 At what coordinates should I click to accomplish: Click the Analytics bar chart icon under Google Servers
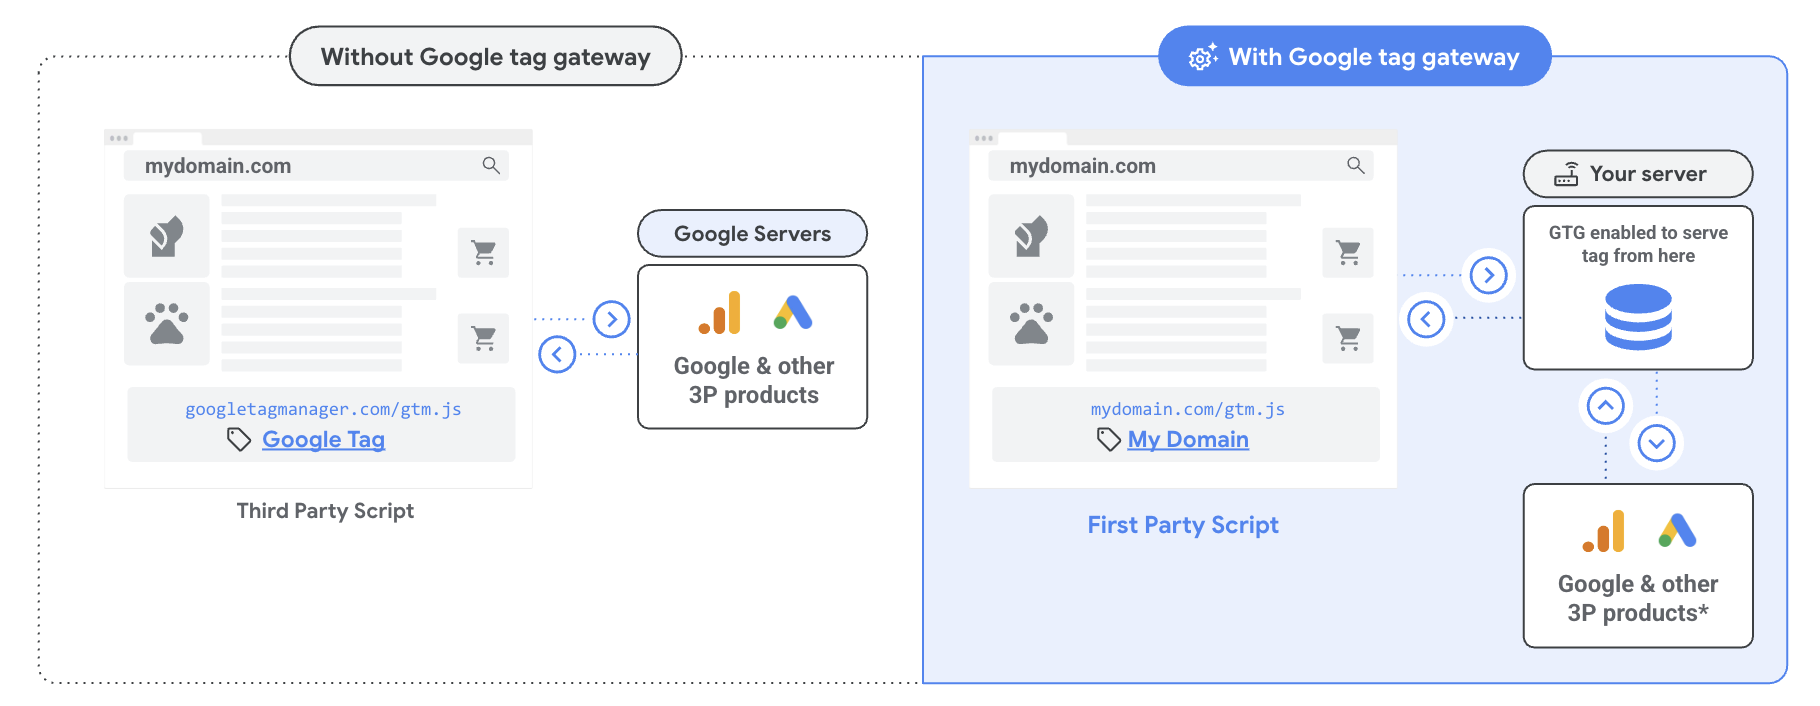(720, 313)
